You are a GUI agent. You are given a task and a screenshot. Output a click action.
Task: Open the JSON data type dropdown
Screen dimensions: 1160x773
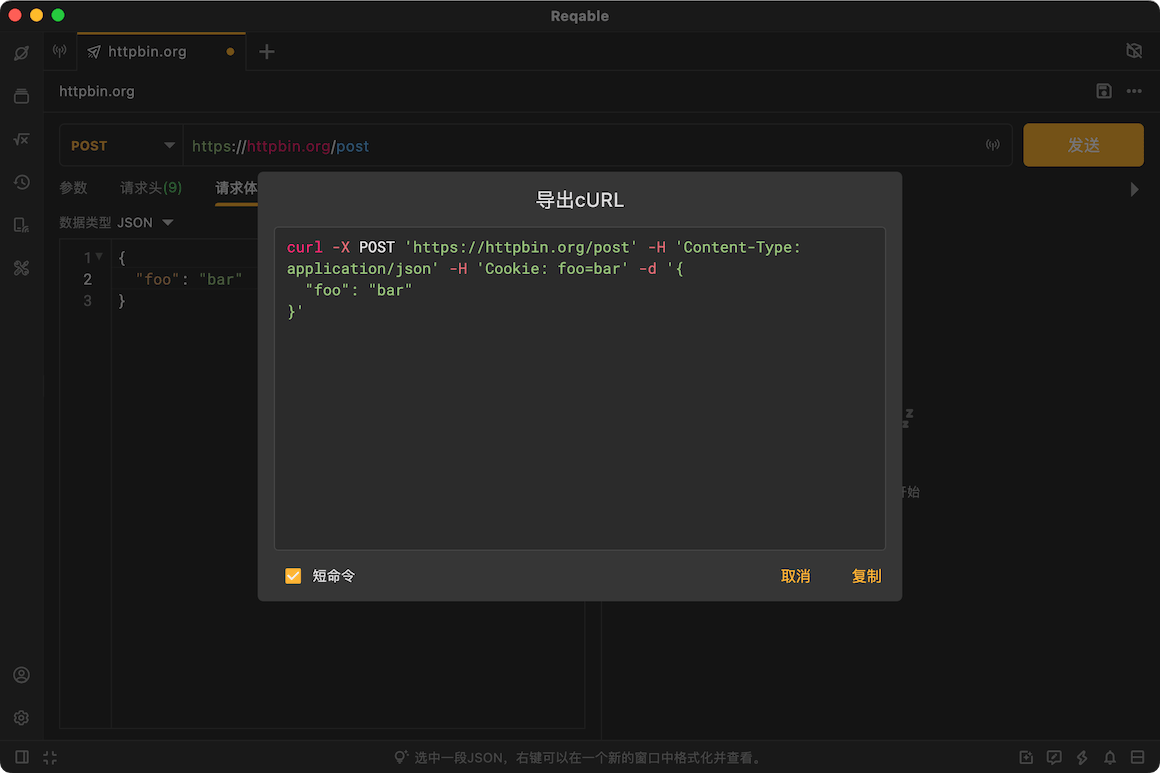click(x=145, y=223)
